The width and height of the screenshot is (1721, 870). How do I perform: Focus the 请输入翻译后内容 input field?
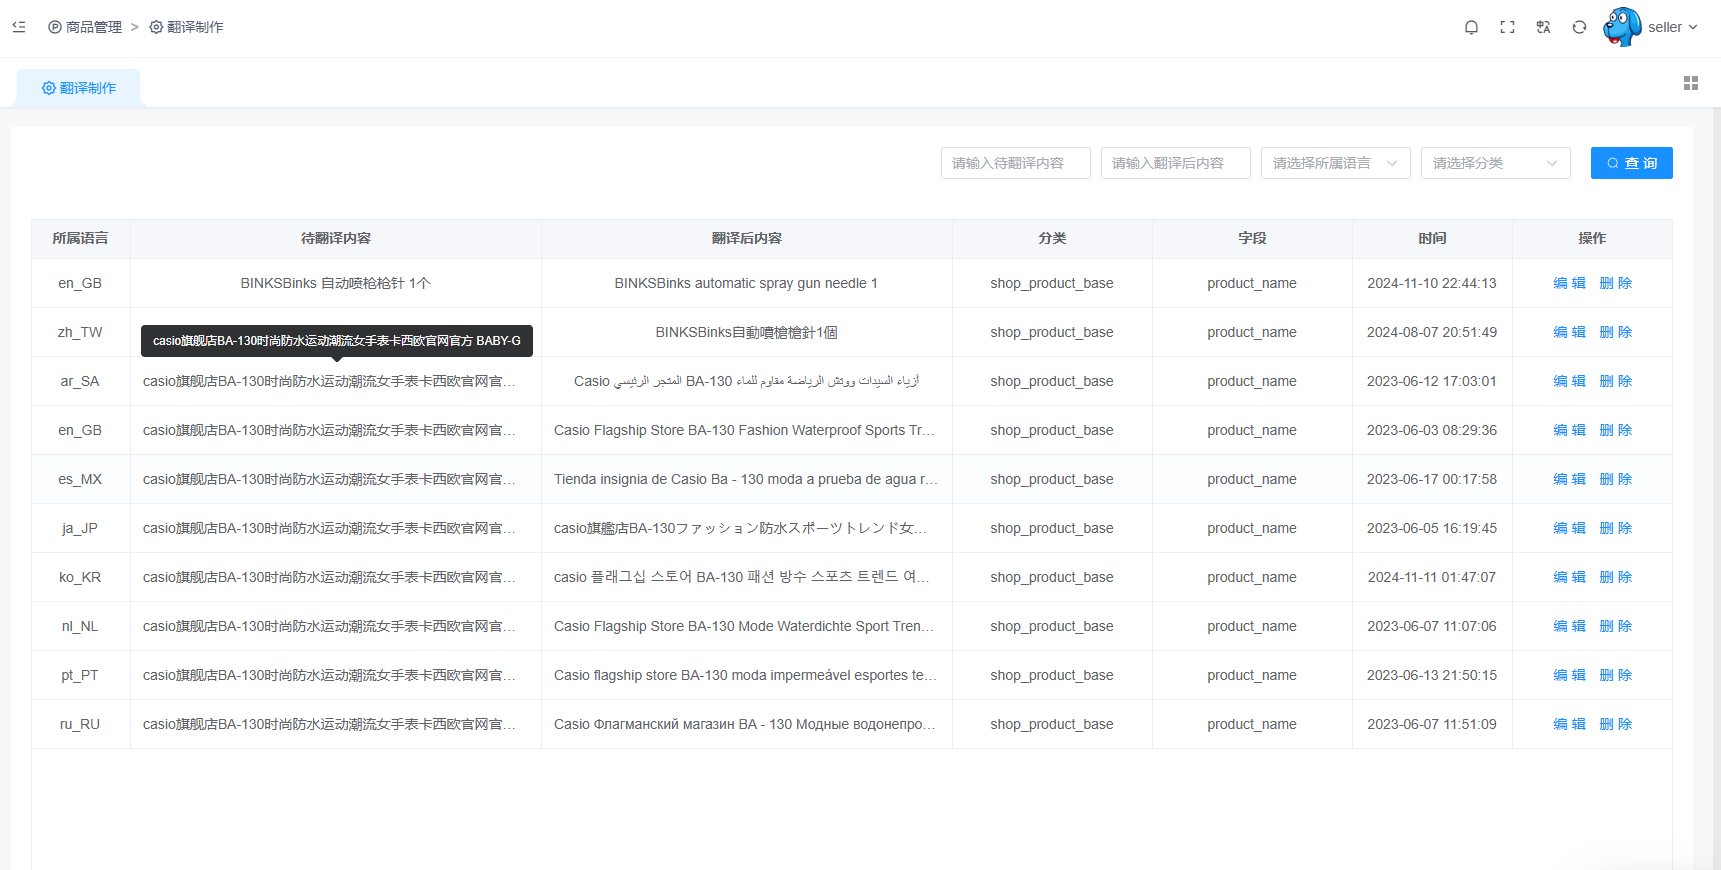pos(1175,163)
